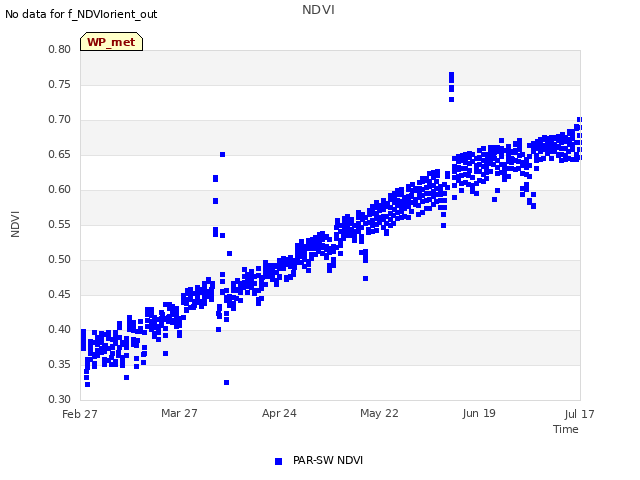Click the Jun 19 x-axis label
Viewport: 640px width, 480px height.
pyautogui.click(x=479, y=413)
